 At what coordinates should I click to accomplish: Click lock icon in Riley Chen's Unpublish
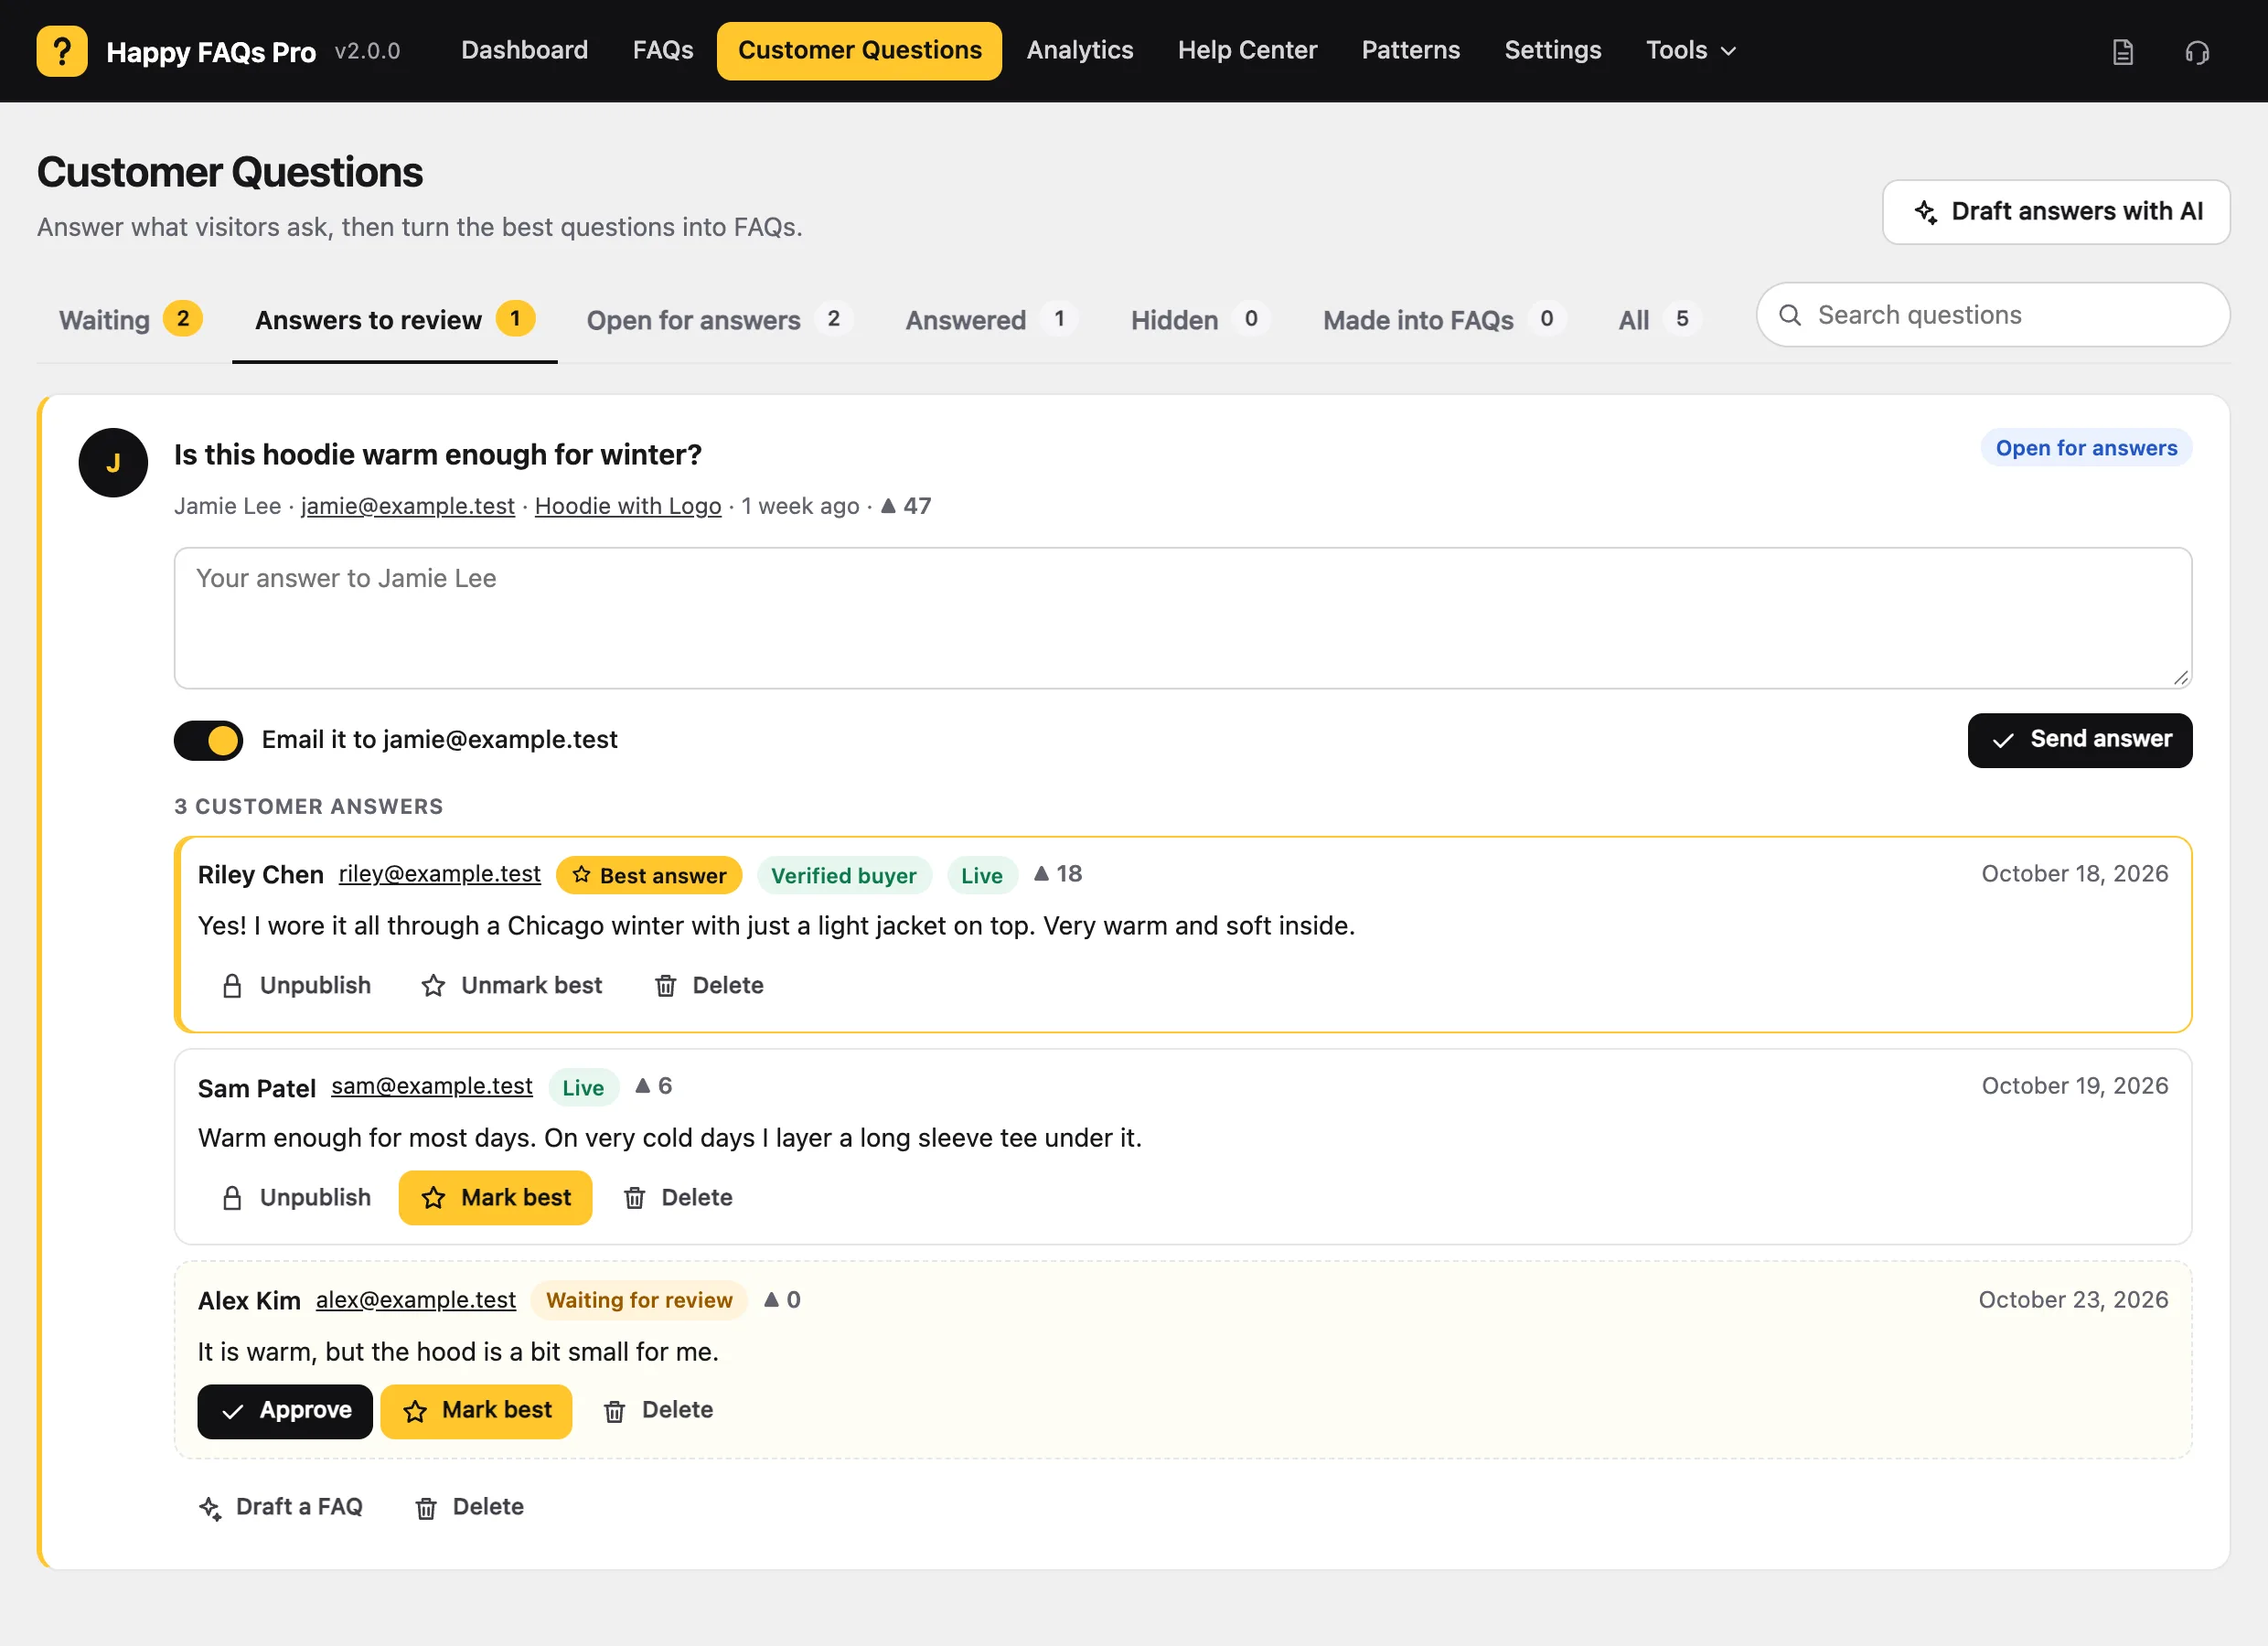tap(232, 986)
